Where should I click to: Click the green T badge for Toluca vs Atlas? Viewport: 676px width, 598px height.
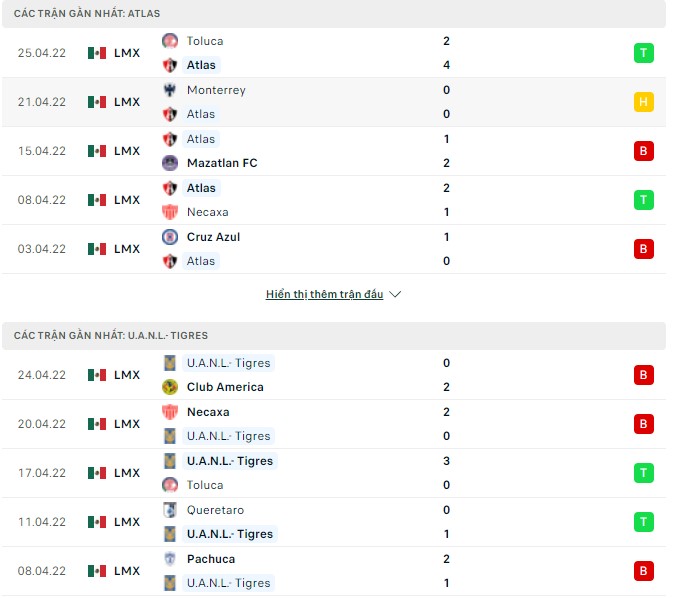coord(644,53)
